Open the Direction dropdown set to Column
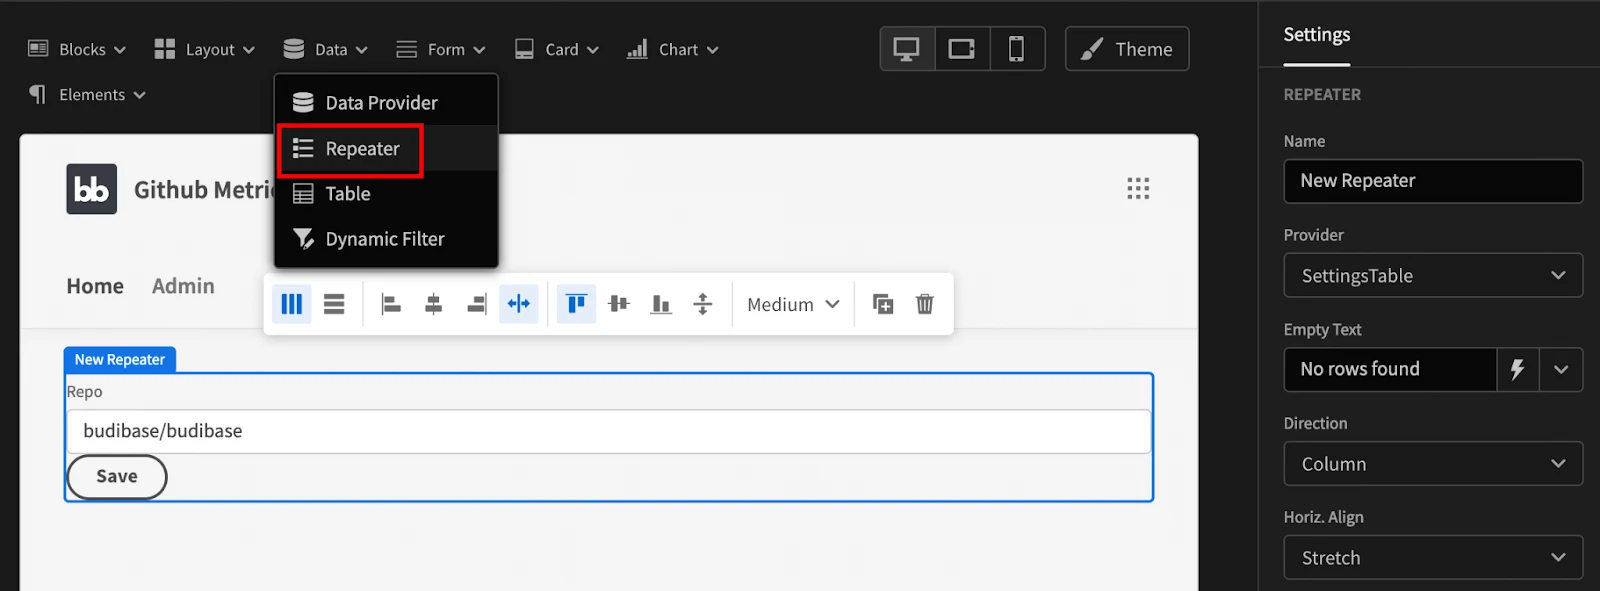The image size is (1600, 591). (1433, 463)
